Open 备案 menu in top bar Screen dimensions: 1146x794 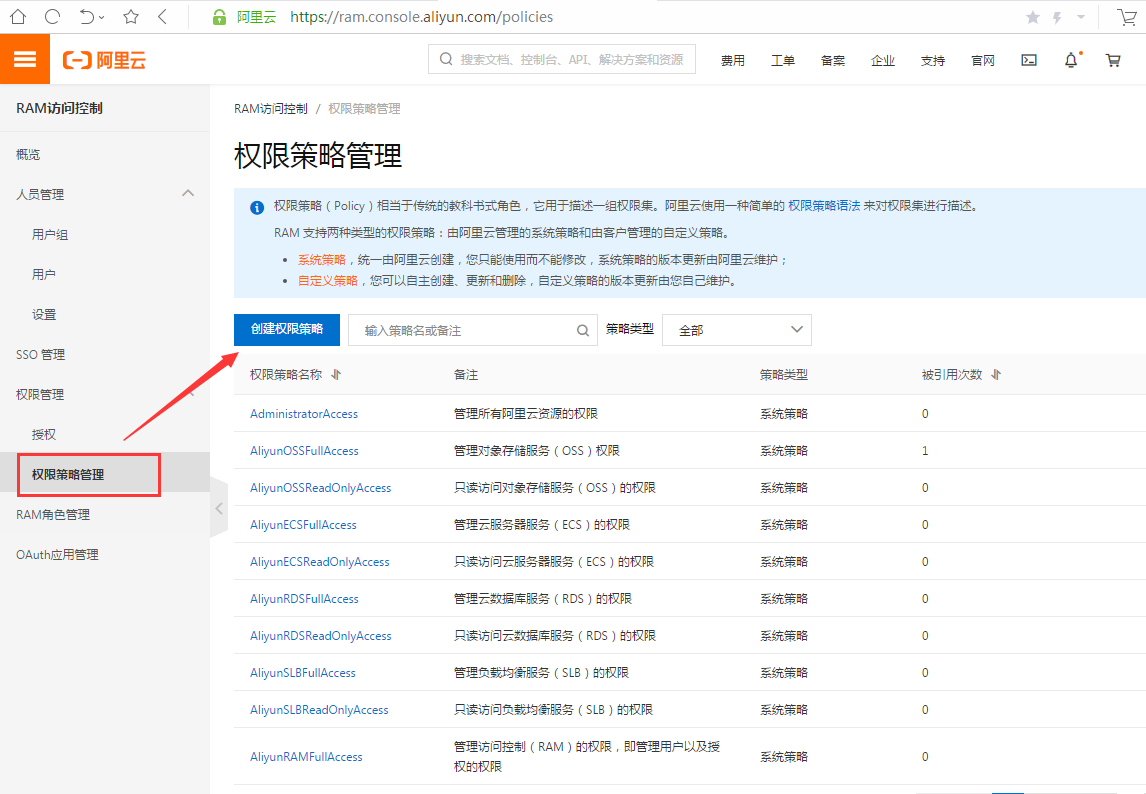coord(832,60)
